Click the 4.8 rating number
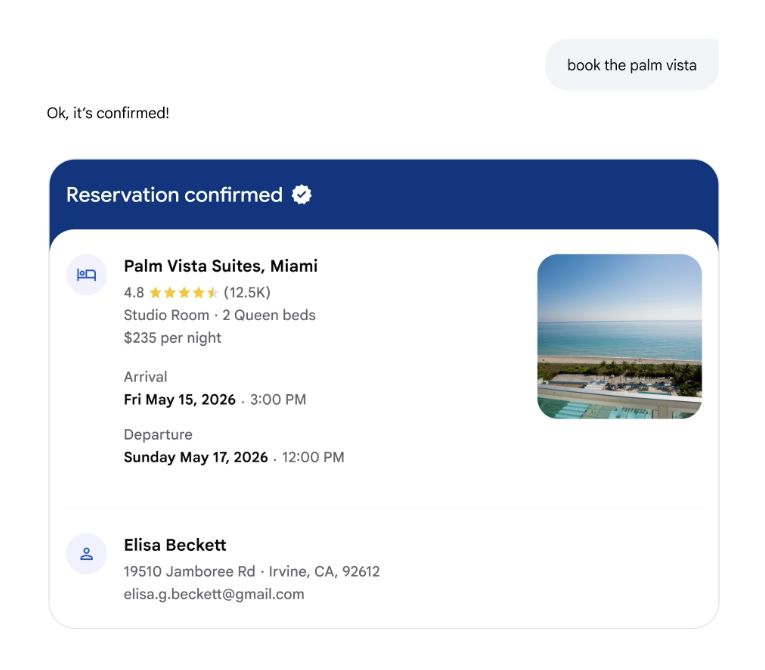The width and height of the screenshot is (765, 670). (134, 293)
